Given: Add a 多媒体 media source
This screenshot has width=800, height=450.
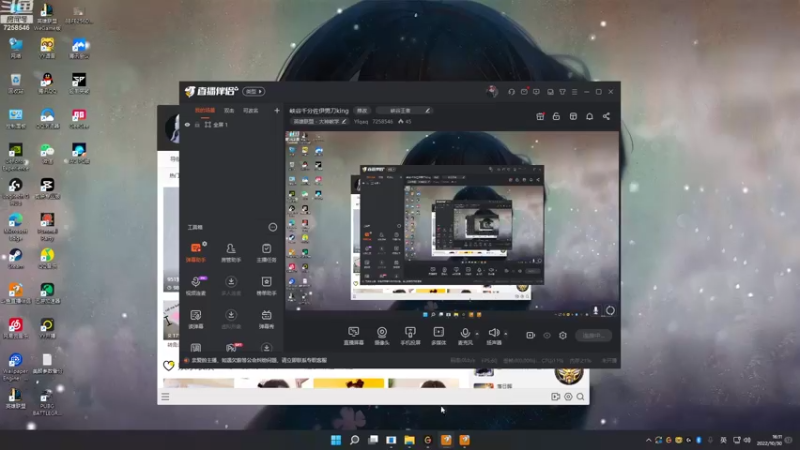Looking at the screenshot, I should click(x=439, y=336).
